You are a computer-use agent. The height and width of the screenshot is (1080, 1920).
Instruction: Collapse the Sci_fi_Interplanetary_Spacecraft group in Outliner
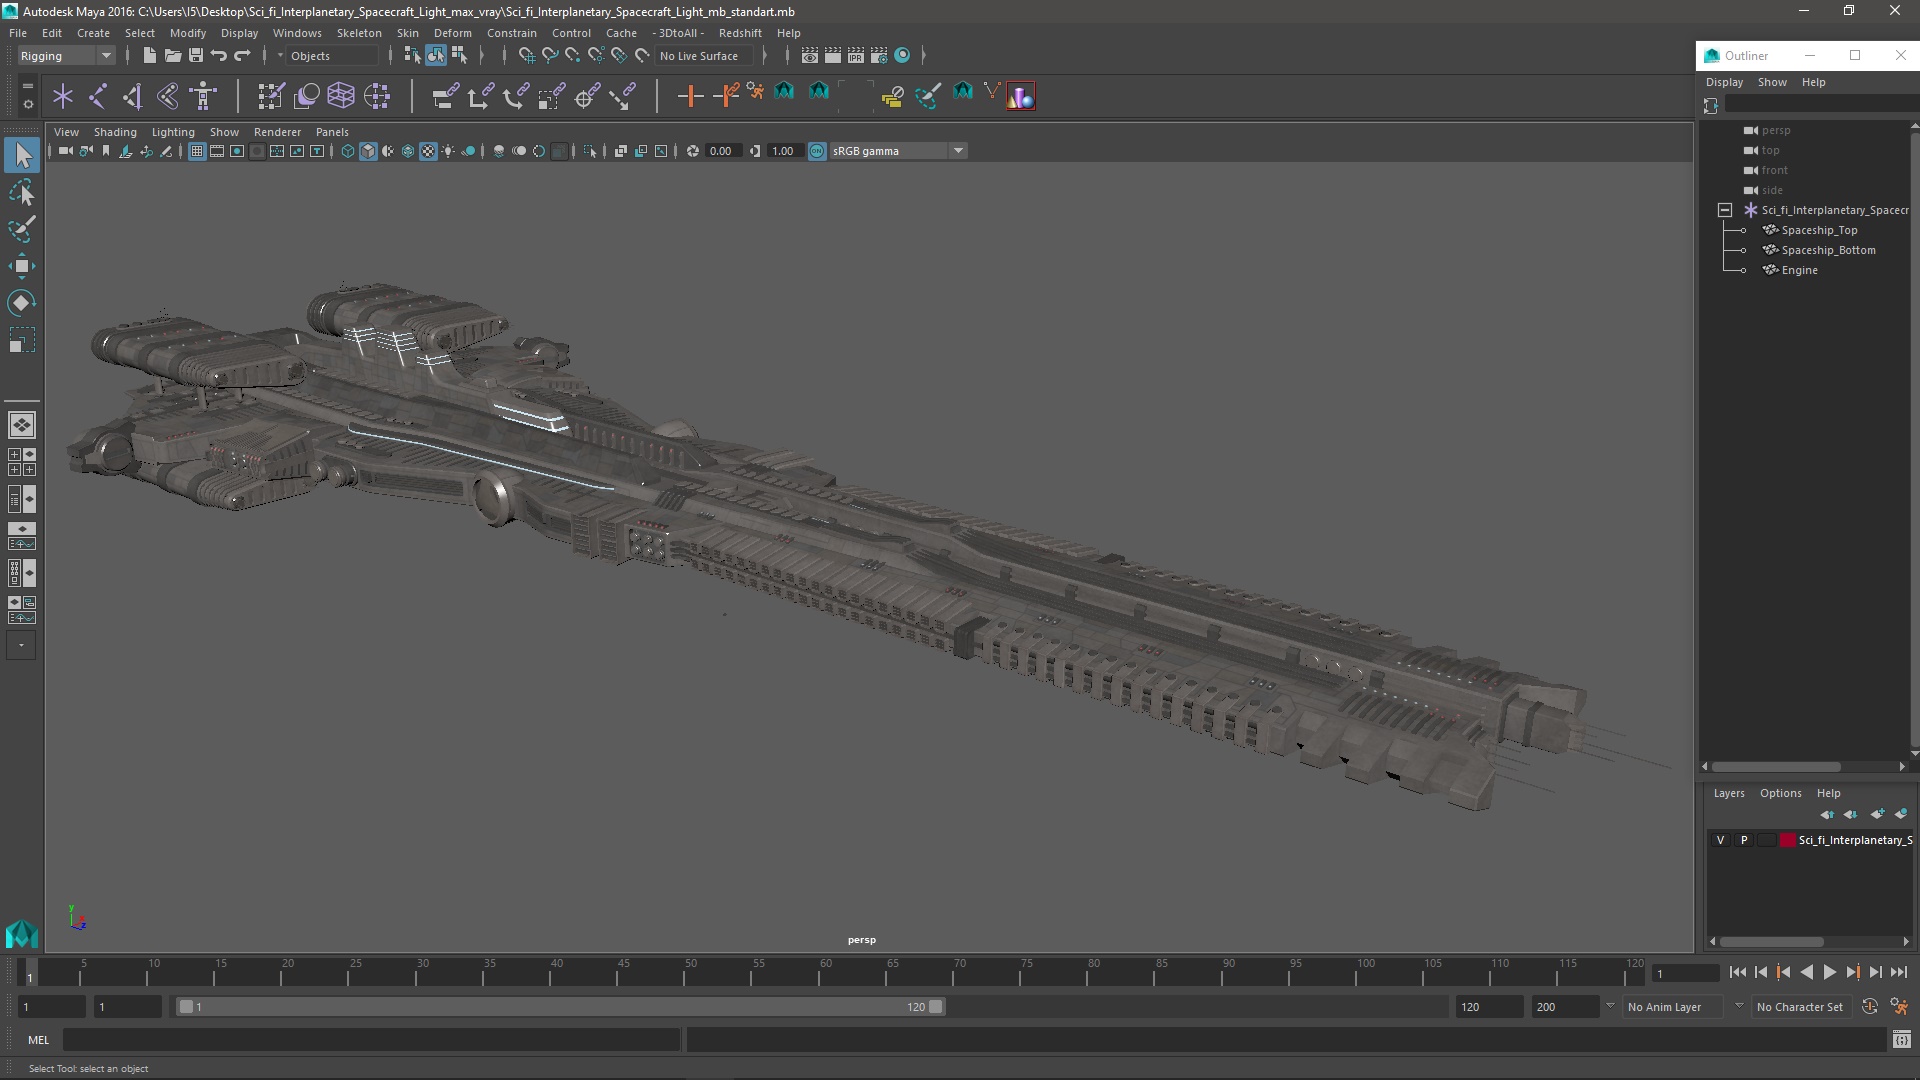pos(1725,210)
